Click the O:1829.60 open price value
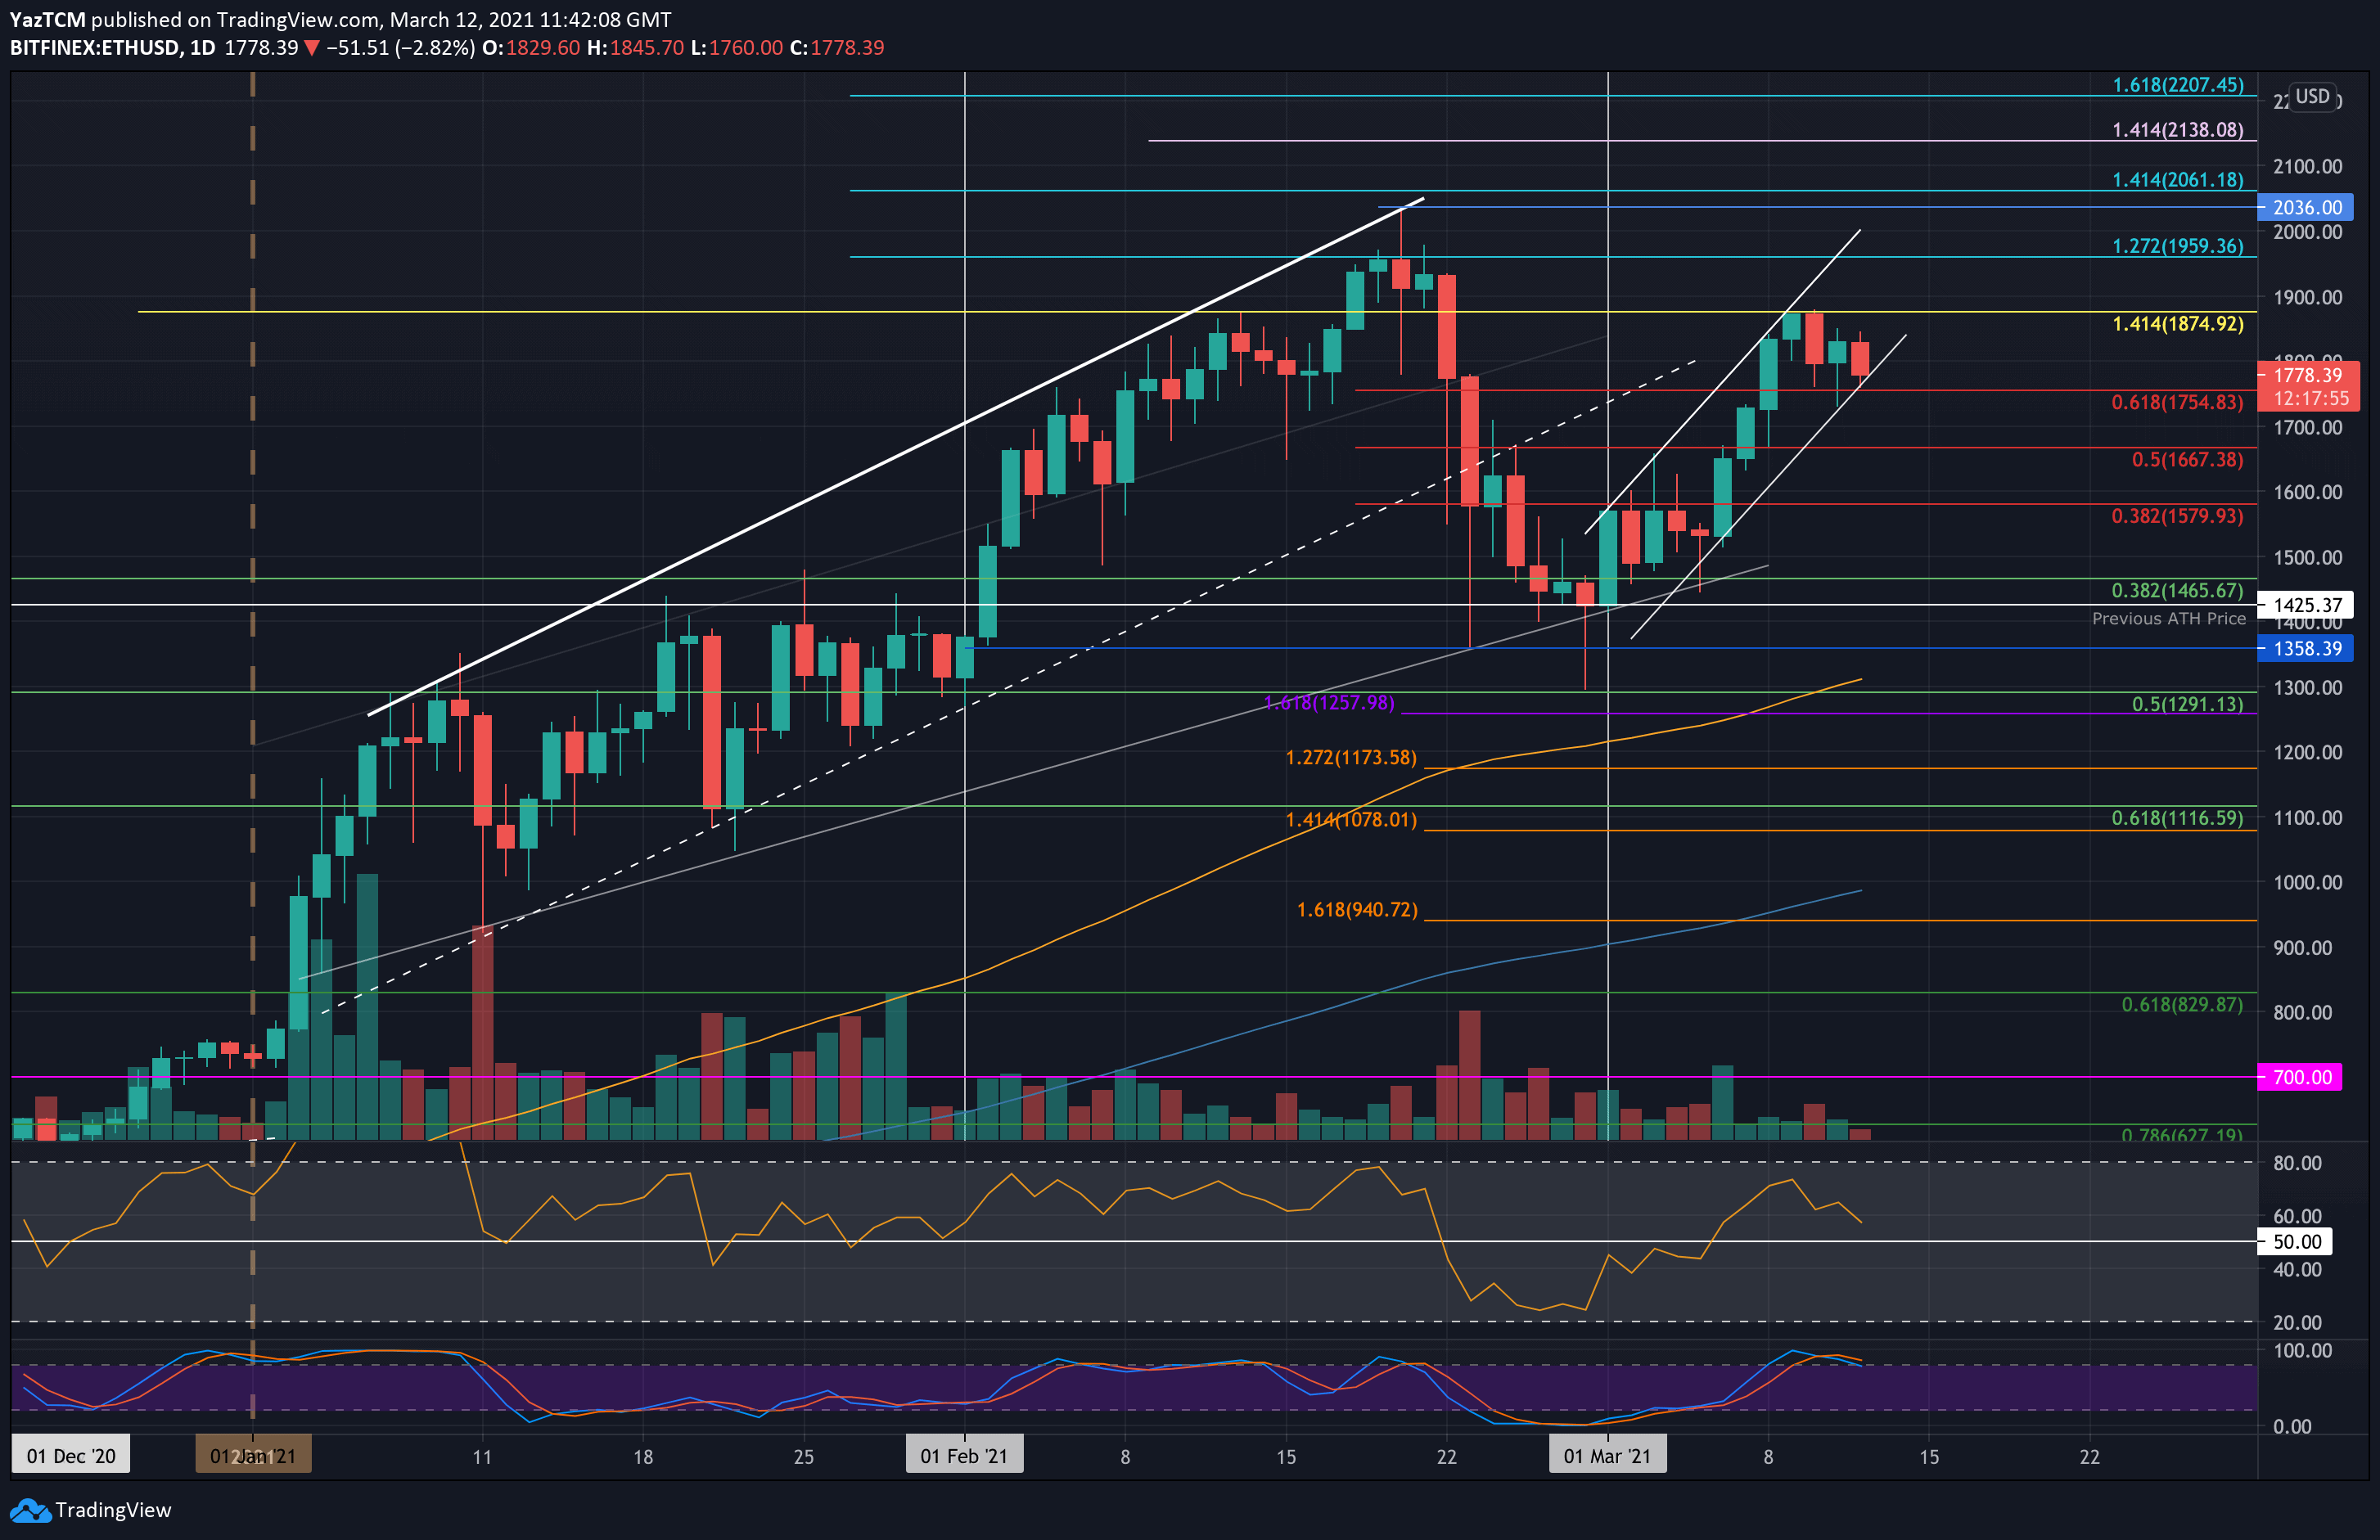The image size is (2380, 1540). point(531,48)
